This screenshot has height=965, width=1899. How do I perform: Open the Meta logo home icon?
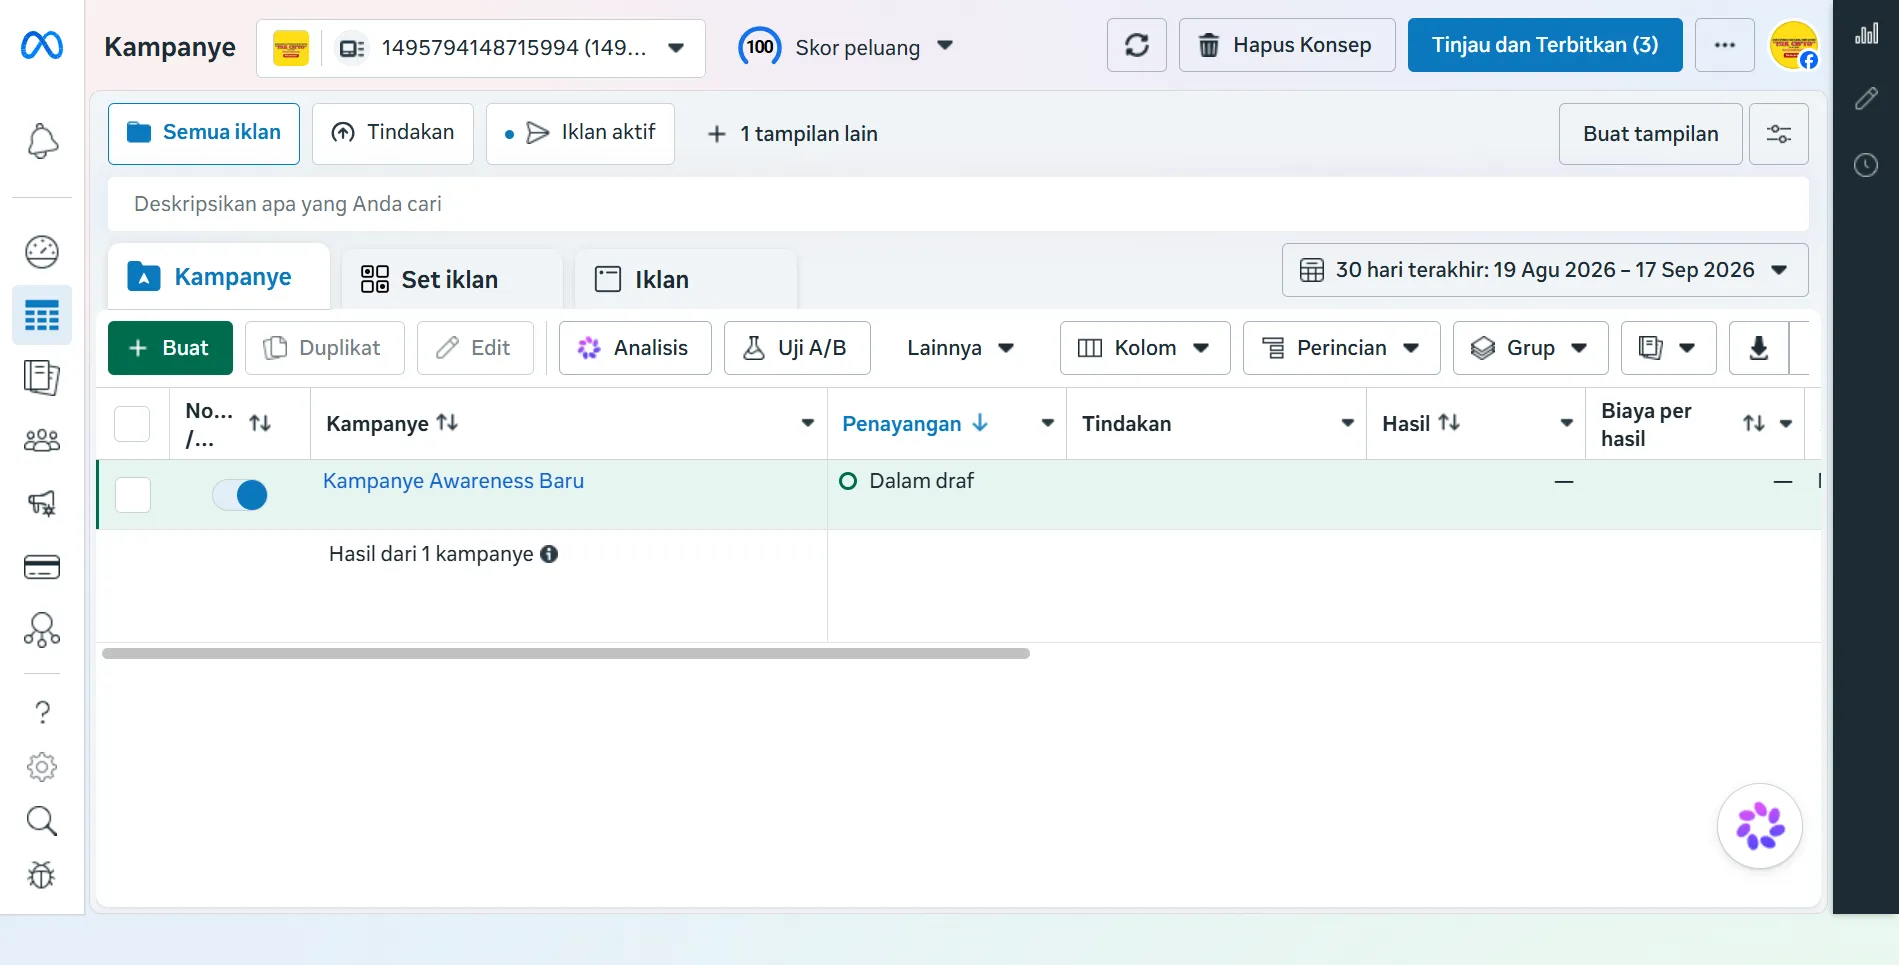click(x=42, y=45)
